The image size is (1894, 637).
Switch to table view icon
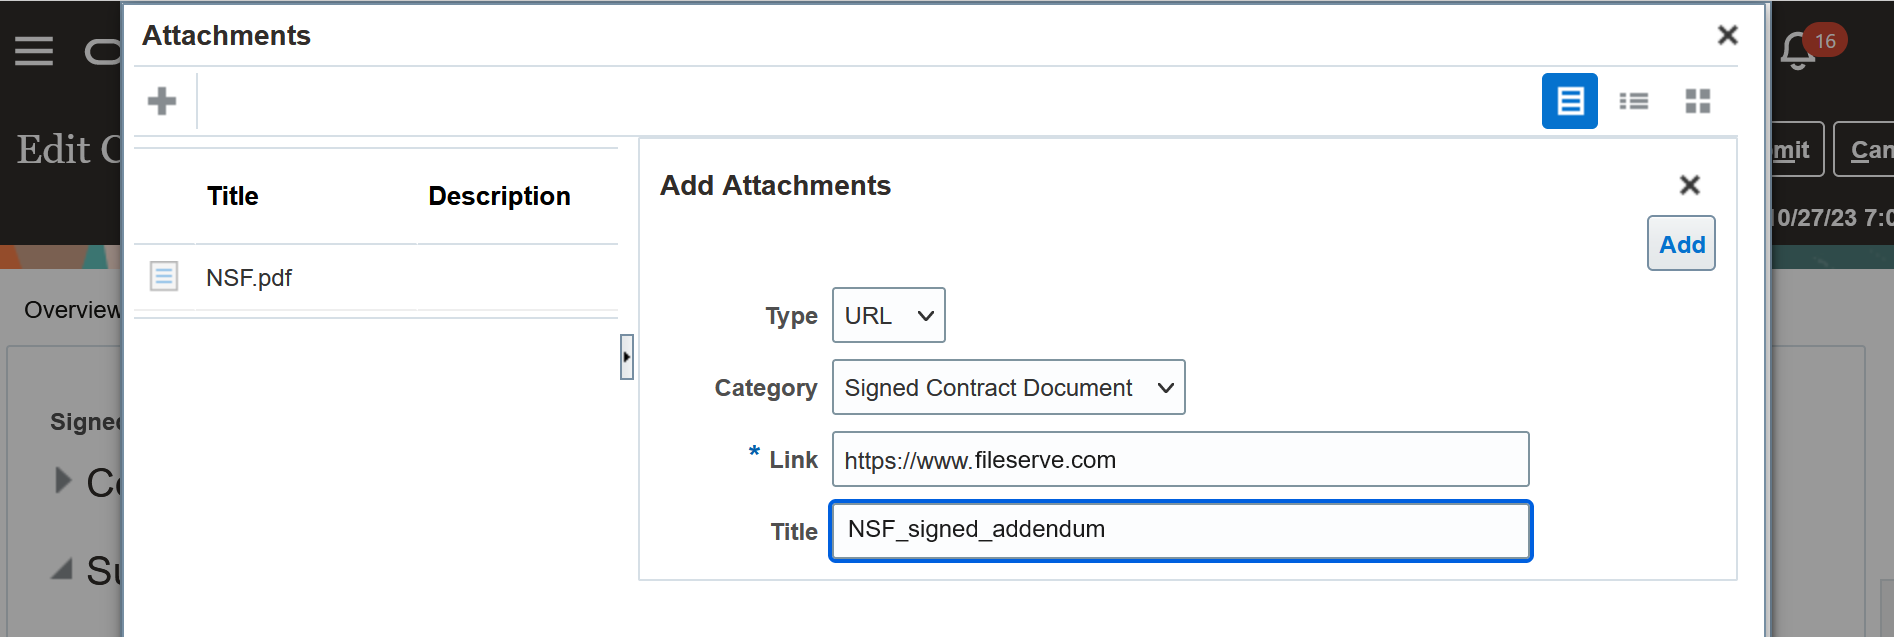(x=1570, y=101)
